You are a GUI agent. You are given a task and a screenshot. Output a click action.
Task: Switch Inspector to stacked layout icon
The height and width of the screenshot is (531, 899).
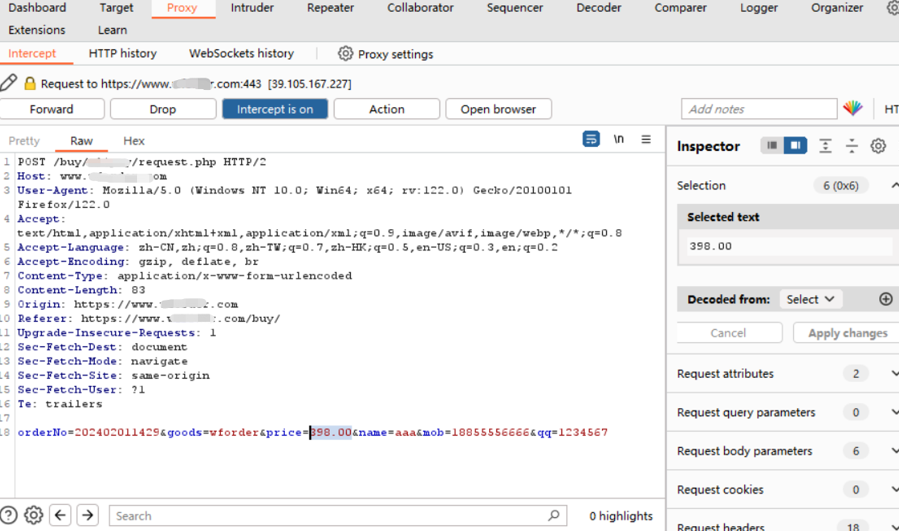[x=772, y=146]
